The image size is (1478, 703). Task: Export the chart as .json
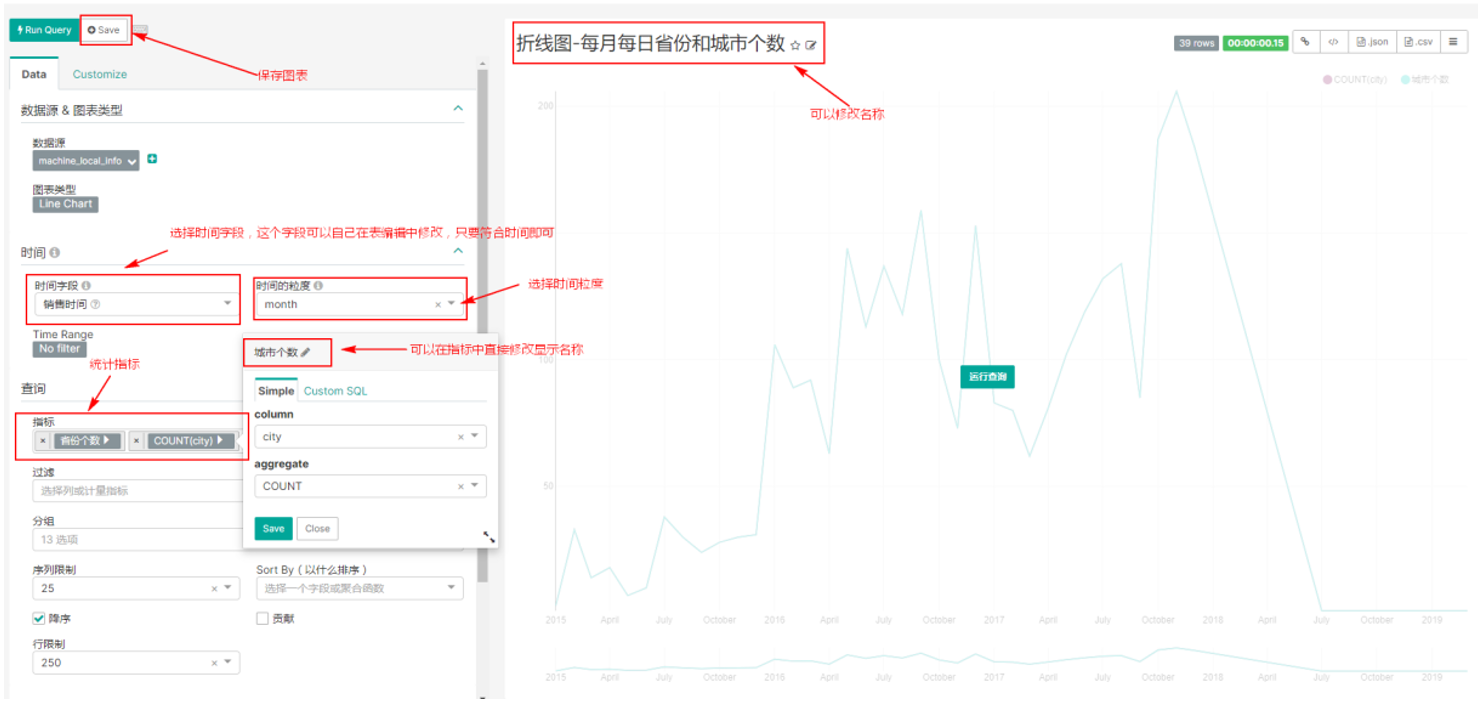(1372, 42)
